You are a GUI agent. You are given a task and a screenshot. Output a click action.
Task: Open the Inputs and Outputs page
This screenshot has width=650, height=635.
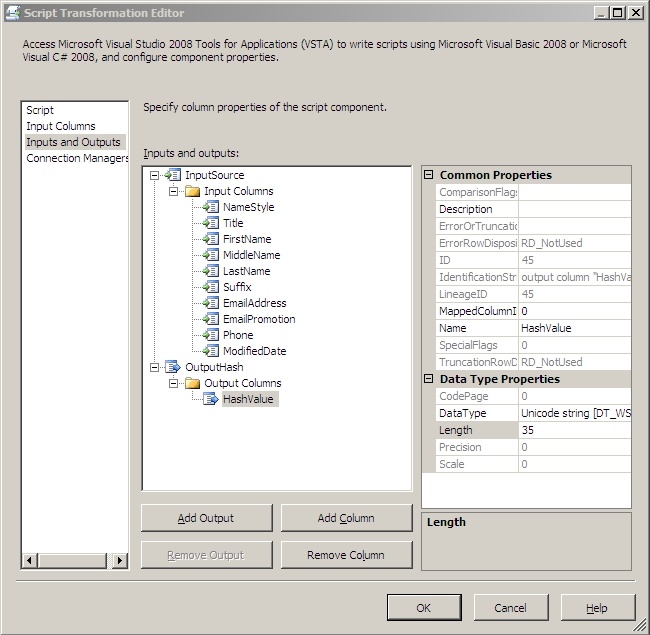coord(75,142)
